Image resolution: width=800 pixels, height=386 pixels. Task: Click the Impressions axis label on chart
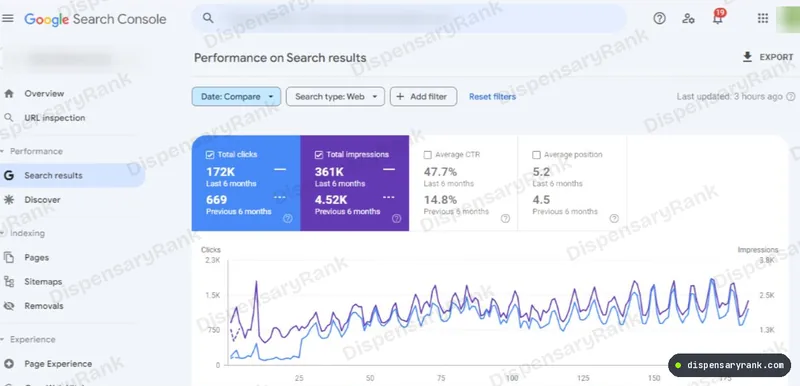point(758,250)
